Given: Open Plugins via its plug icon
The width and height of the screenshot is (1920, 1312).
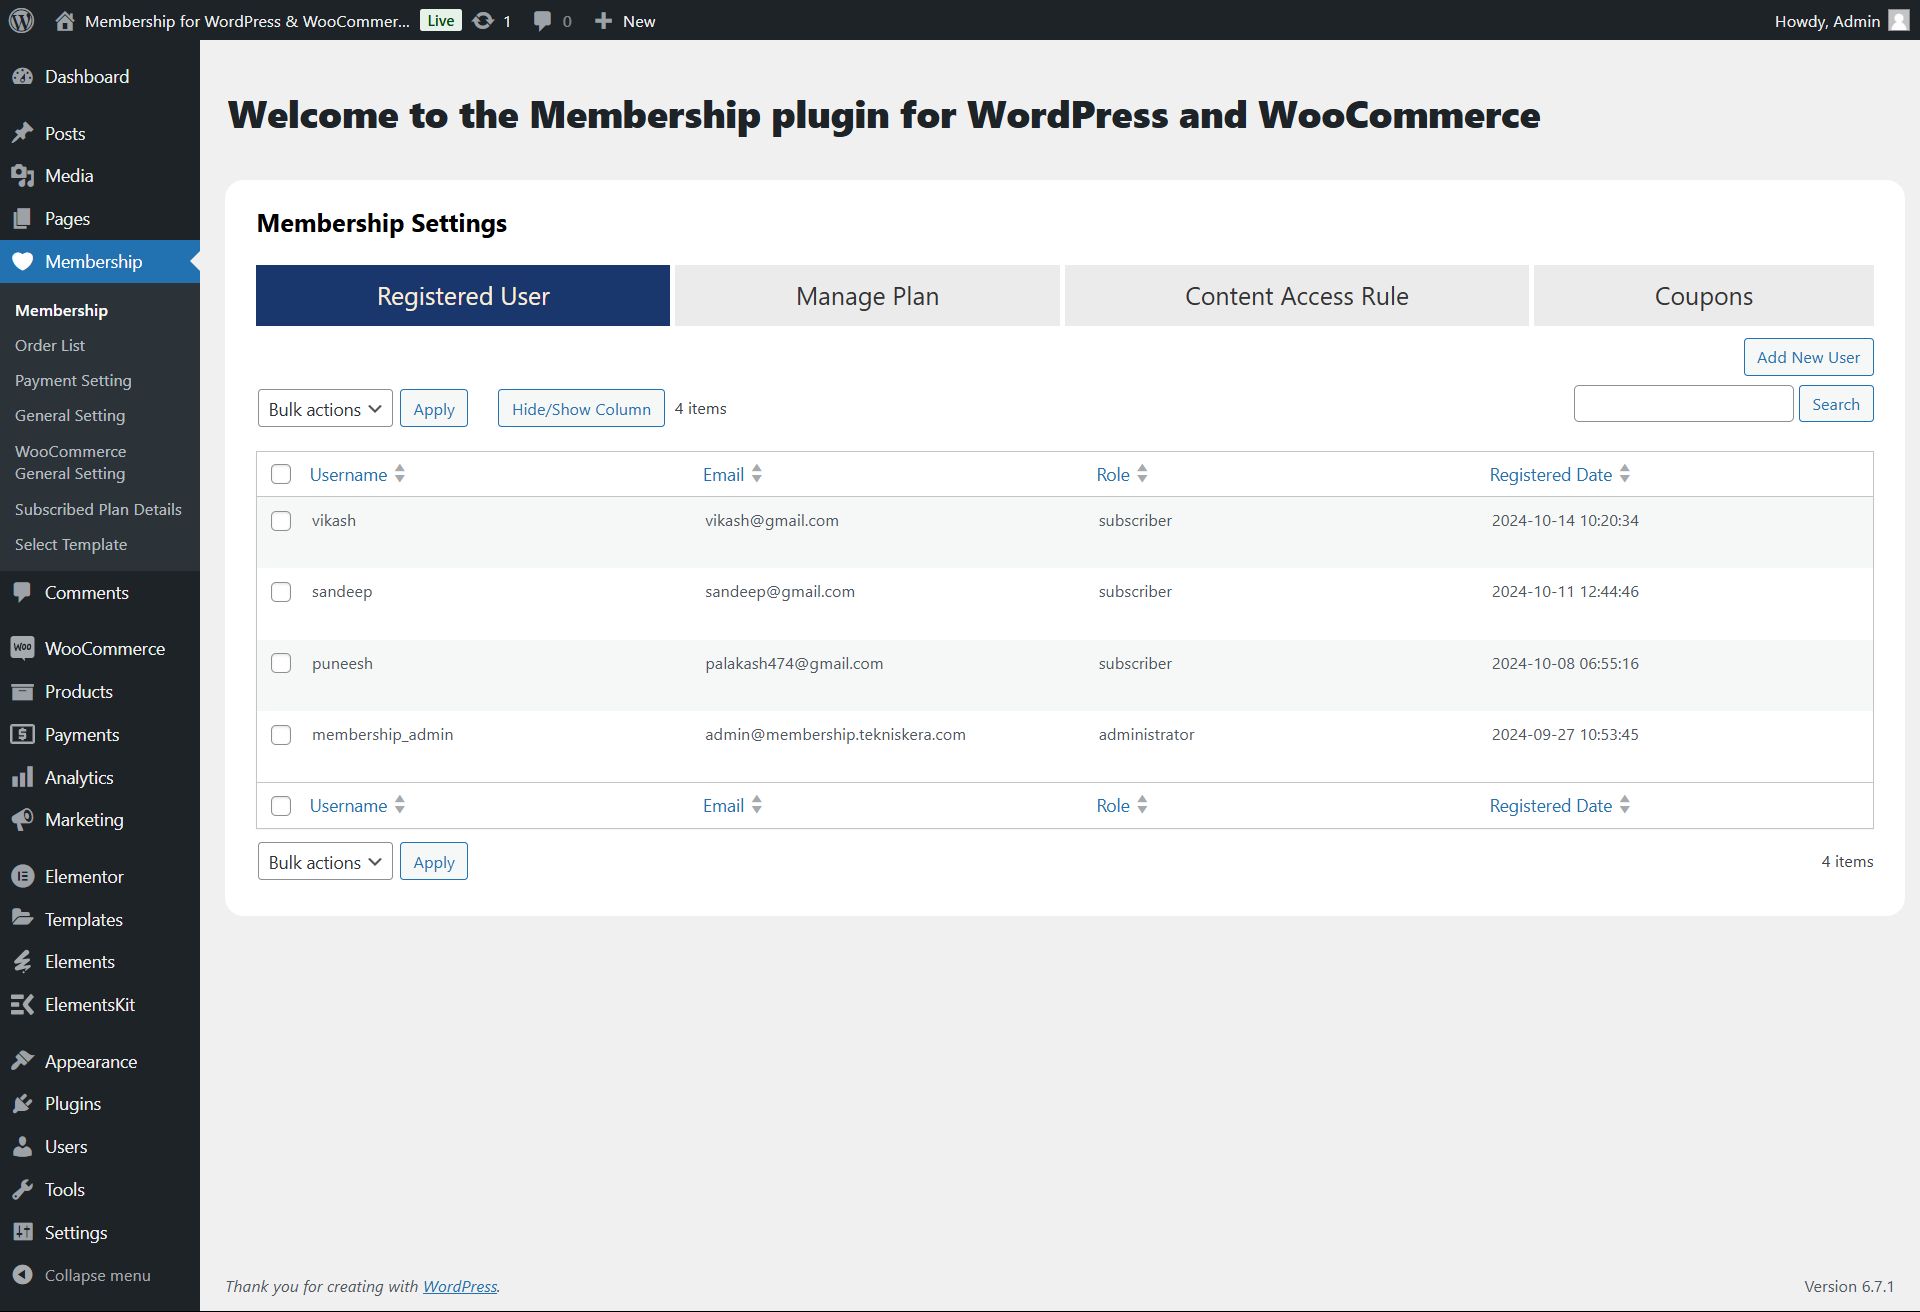Looking at the screenshot, I should [22, 1104].
